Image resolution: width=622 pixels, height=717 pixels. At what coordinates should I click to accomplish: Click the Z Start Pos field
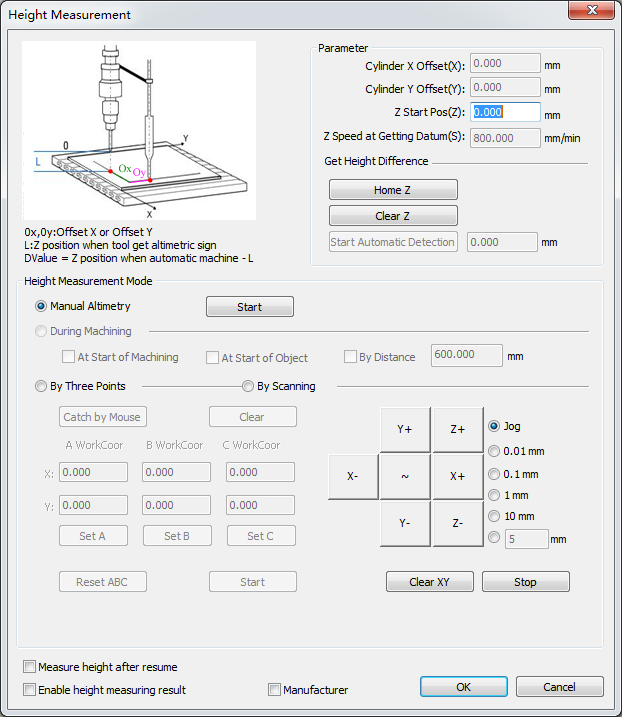[505, 112]
